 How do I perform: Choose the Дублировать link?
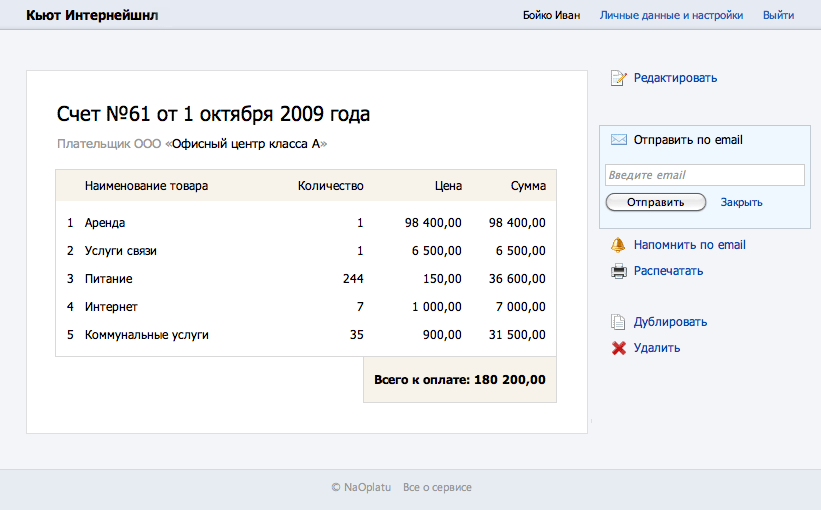670,322
